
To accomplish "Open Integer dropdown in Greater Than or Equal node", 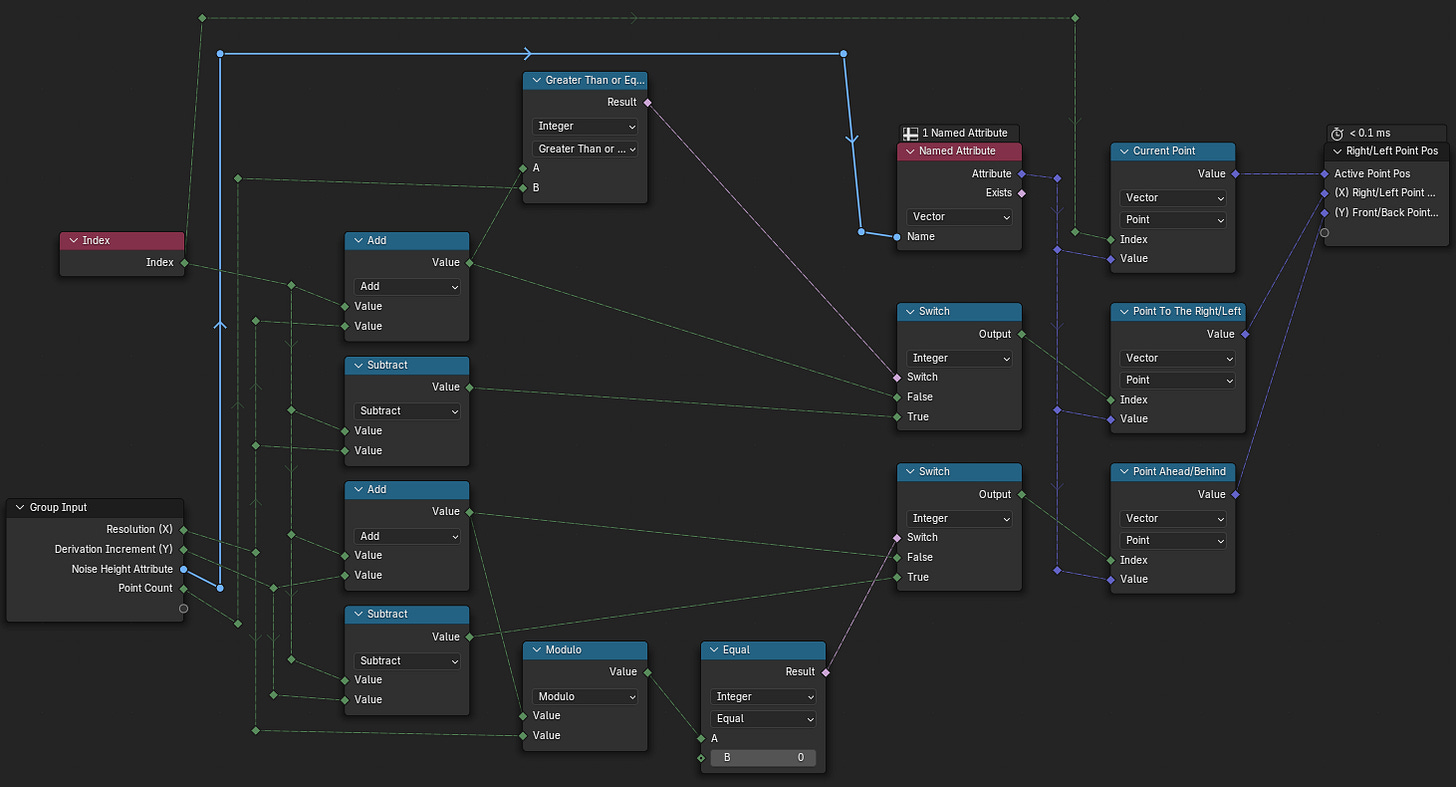I will [x=586, y=127].
